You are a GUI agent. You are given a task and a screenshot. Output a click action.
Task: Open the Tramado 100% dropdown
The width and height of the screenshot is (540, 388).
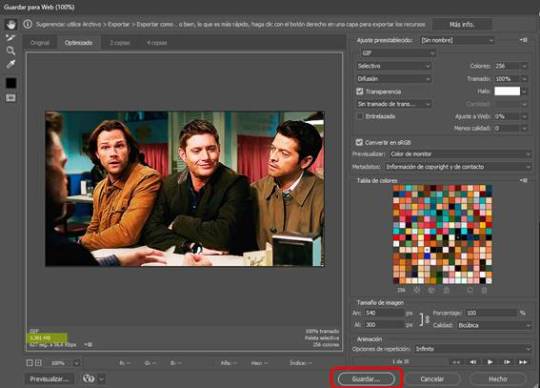point(511,78)
